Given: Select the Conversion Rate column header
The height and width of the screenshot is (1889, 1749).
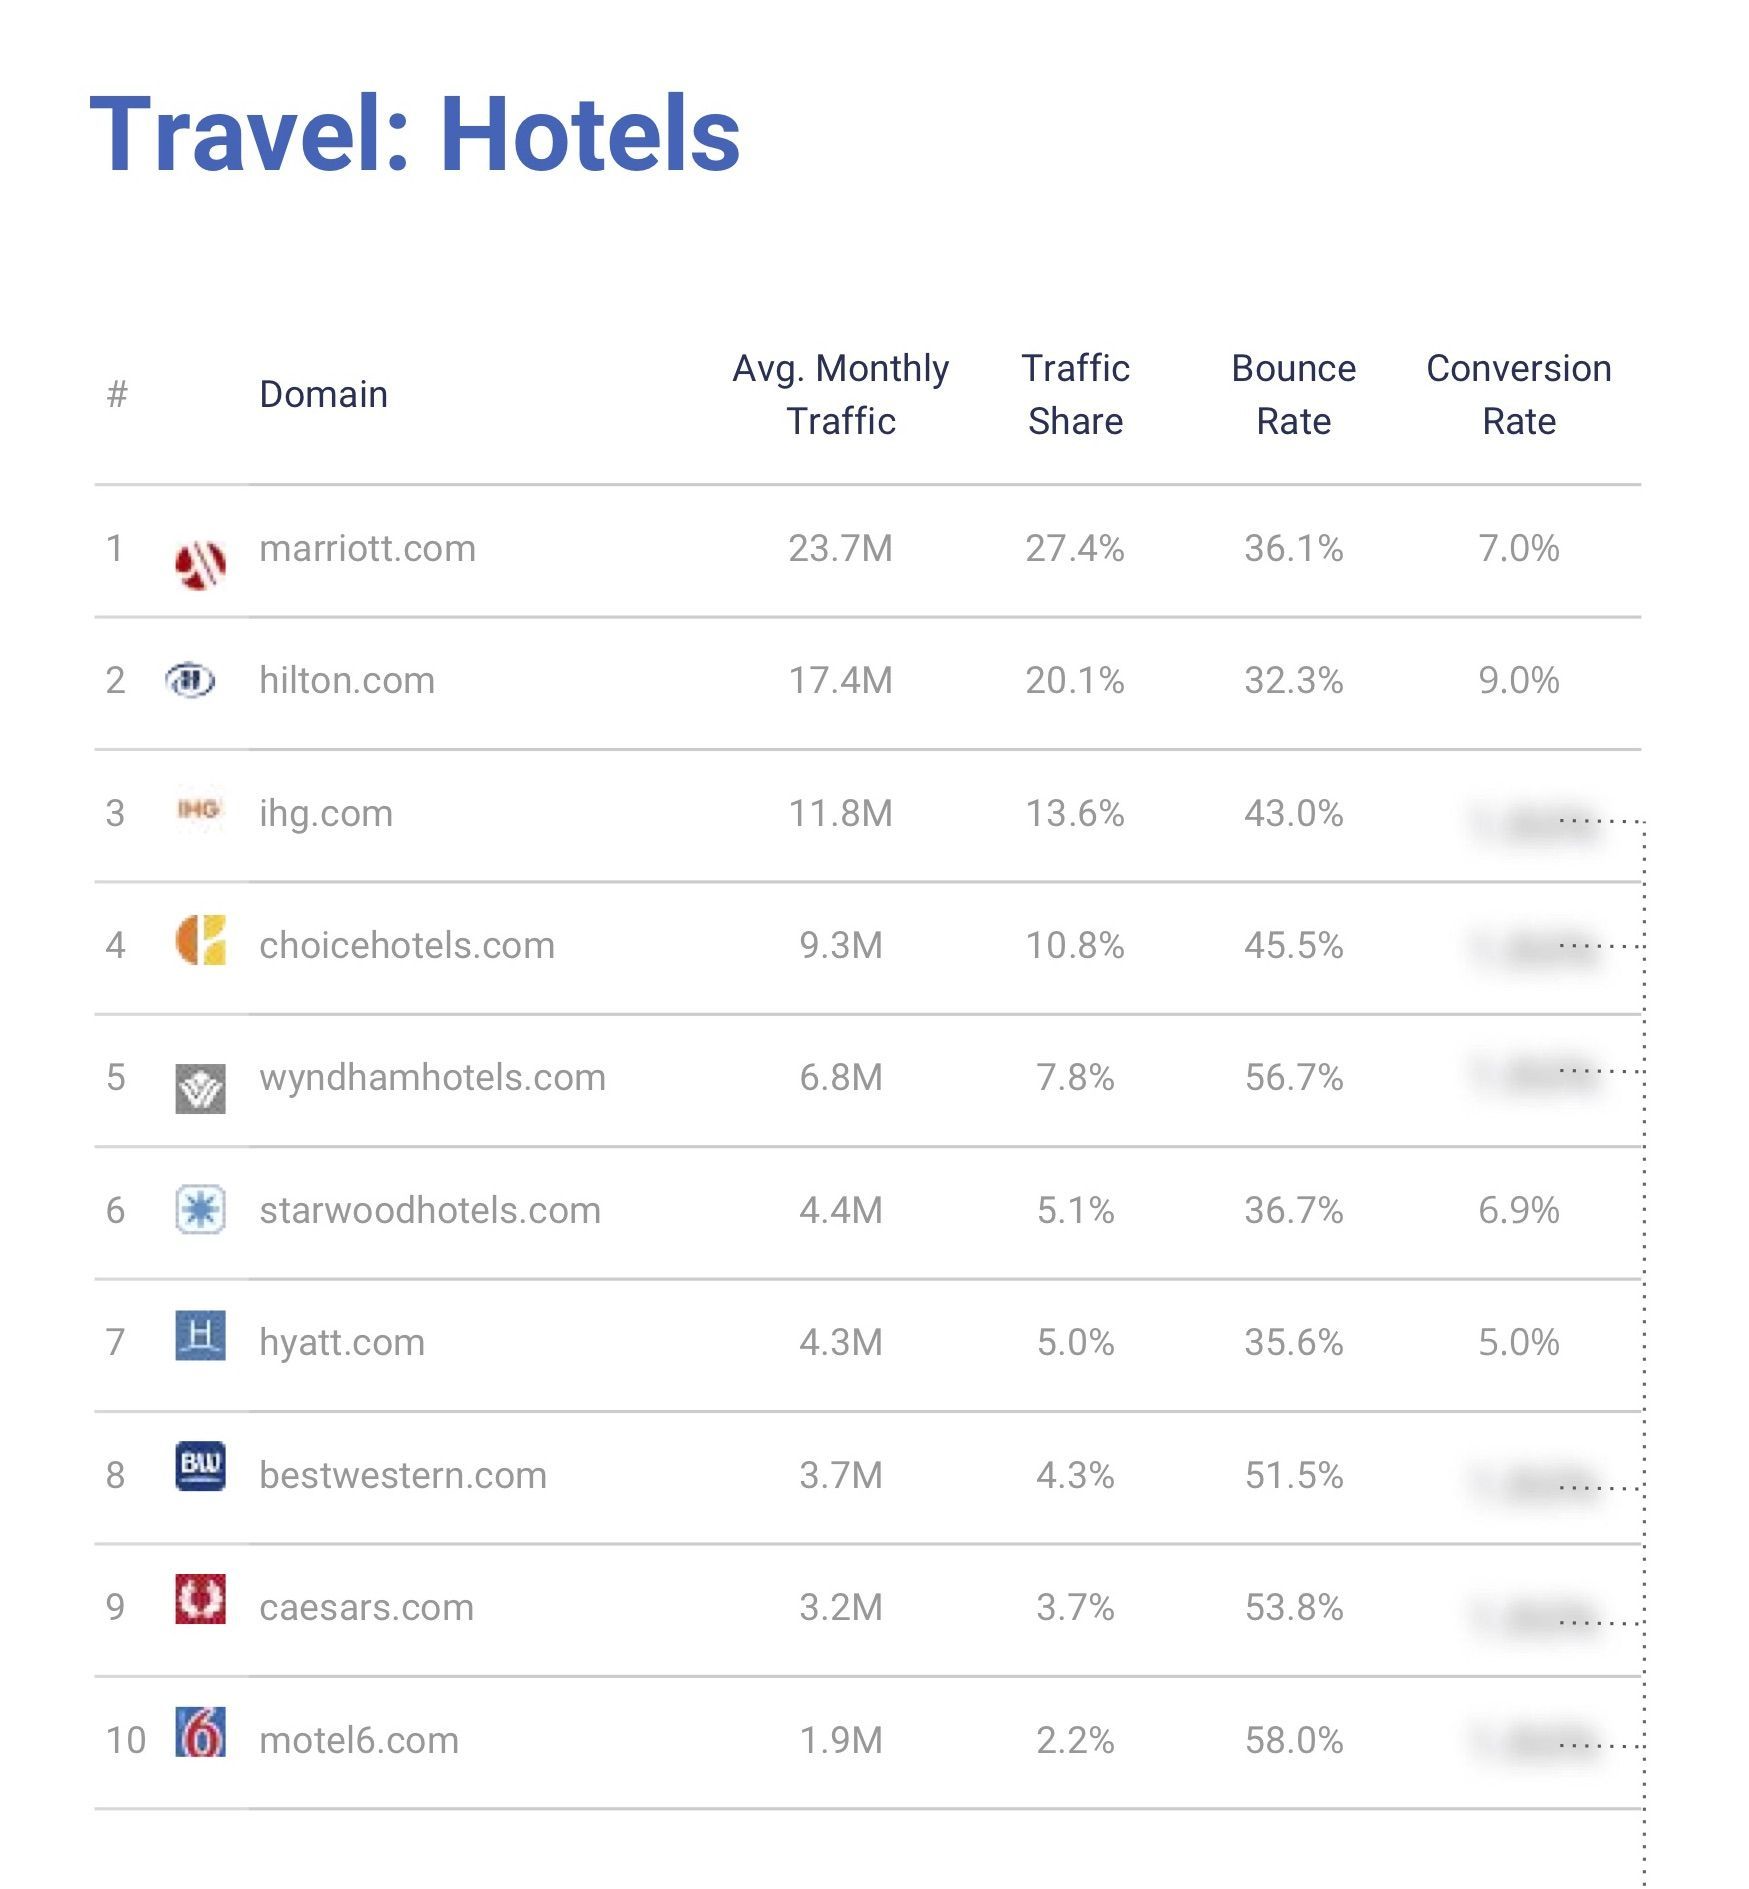Looking at the screenshot, I should tap(1519, 394).
